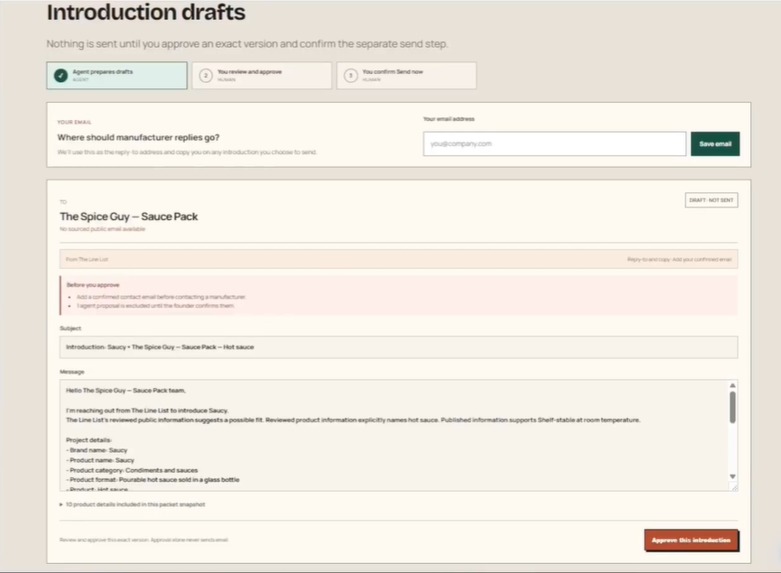This screenshot has width=781, height=573.
Task: Click 'Hello The Spice Guy' greeting line
Action: point(126,391)
